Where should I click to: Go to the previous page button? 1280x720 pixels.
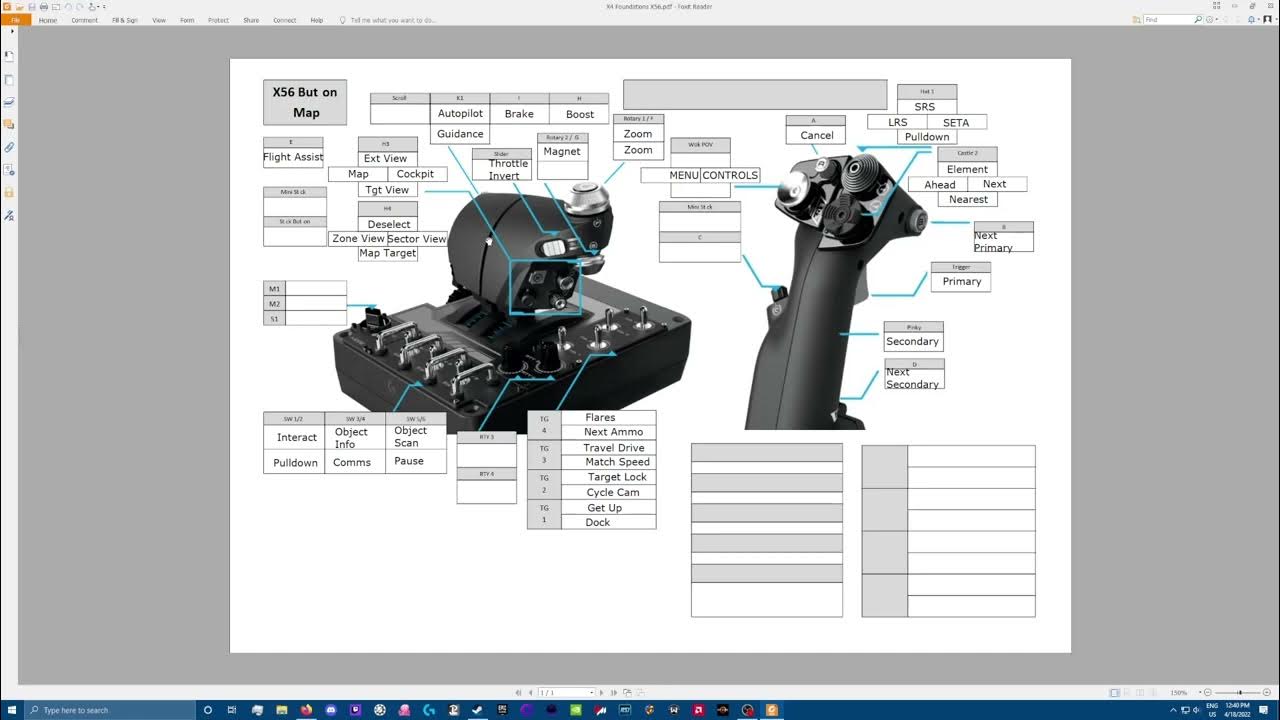point(530,692)
